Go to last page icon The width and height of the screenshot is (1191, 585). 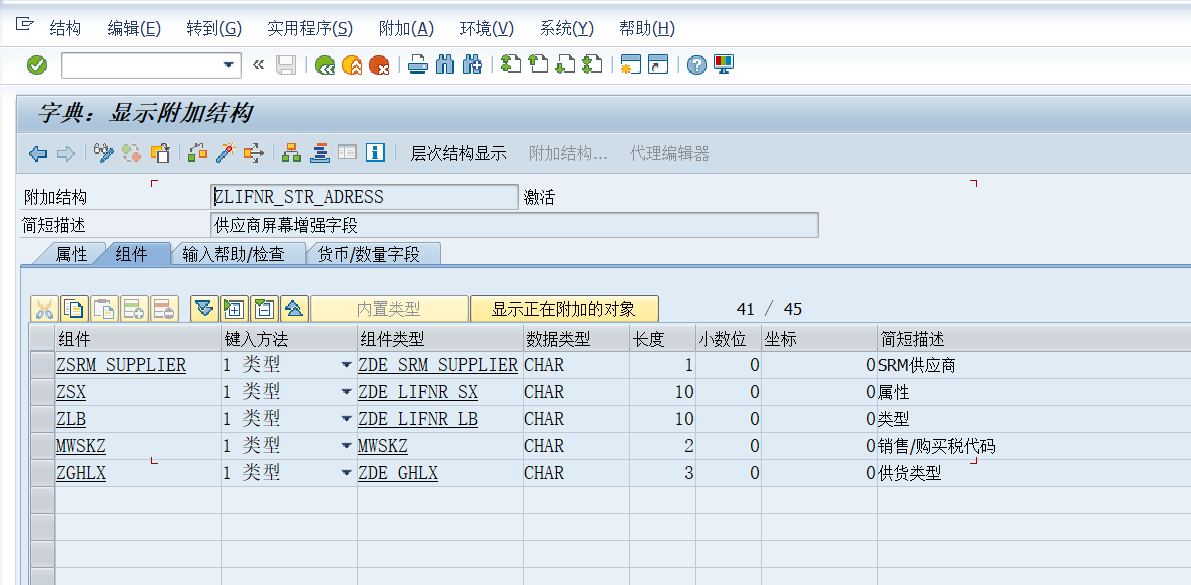(592, 65)
